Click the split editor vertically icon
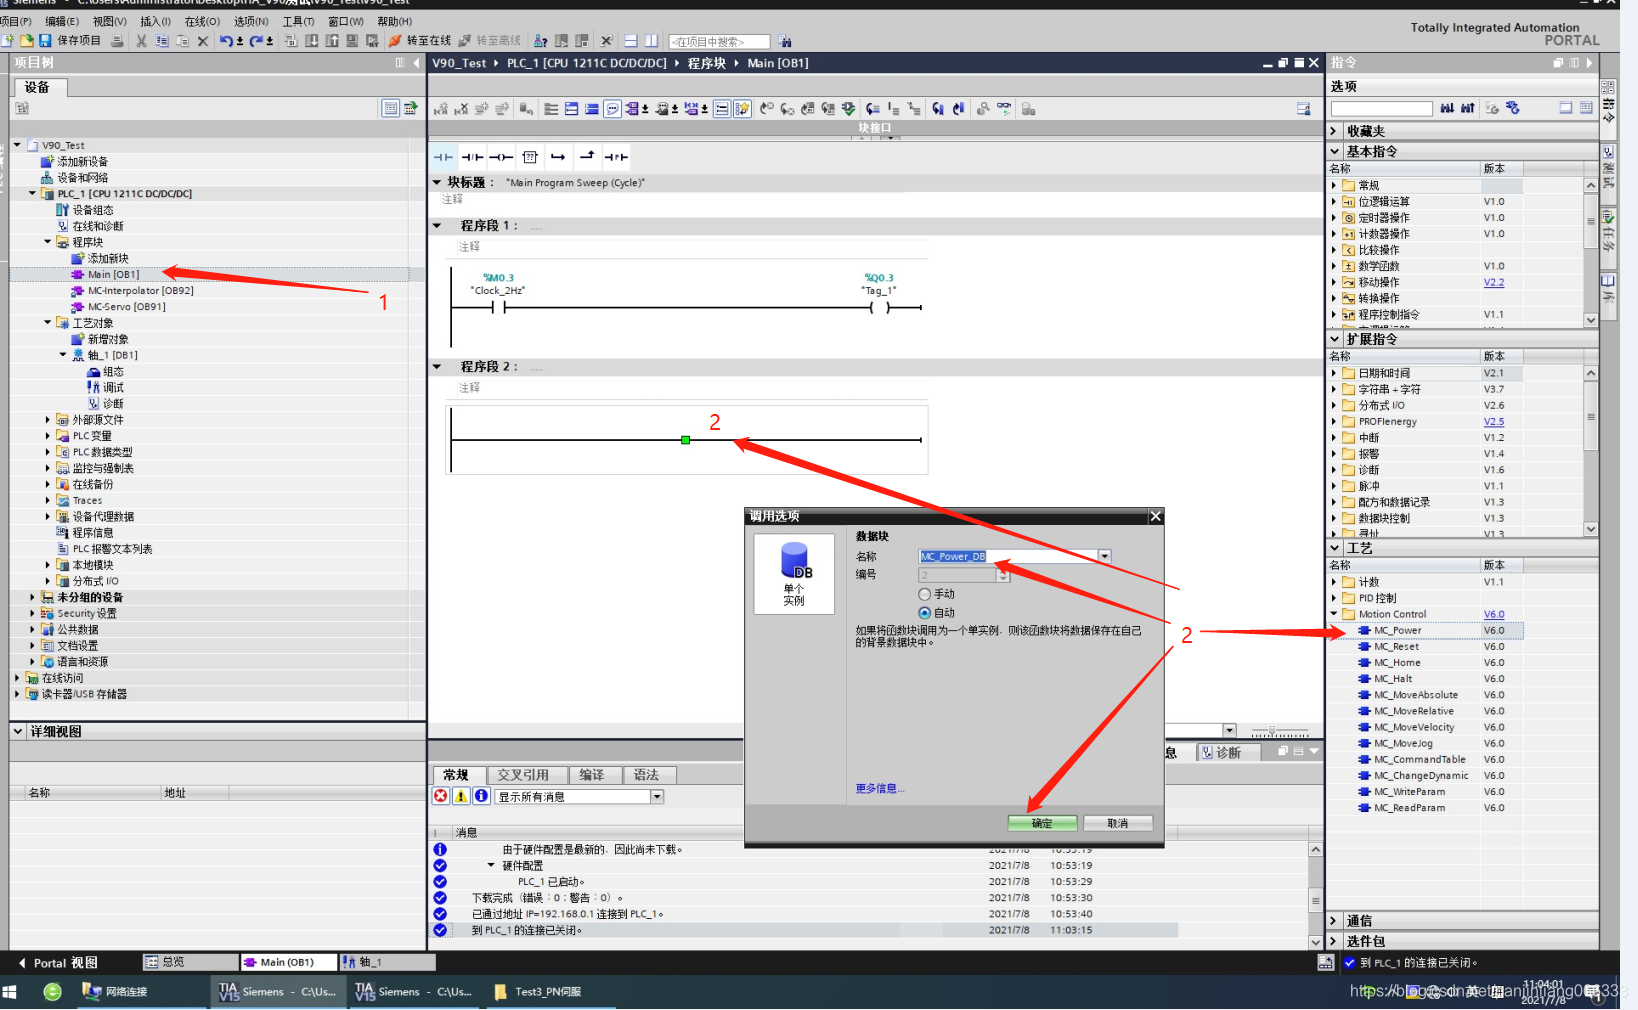1638x1010 pixels. point(651,41)
